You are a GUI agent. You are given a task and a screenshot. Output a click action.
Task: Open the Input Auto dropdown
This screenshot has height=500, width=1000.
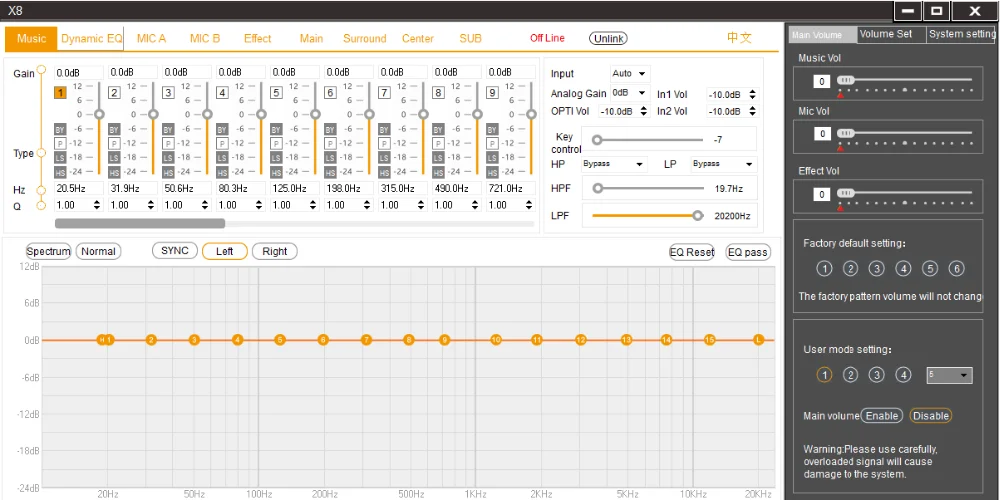point(630,74)
